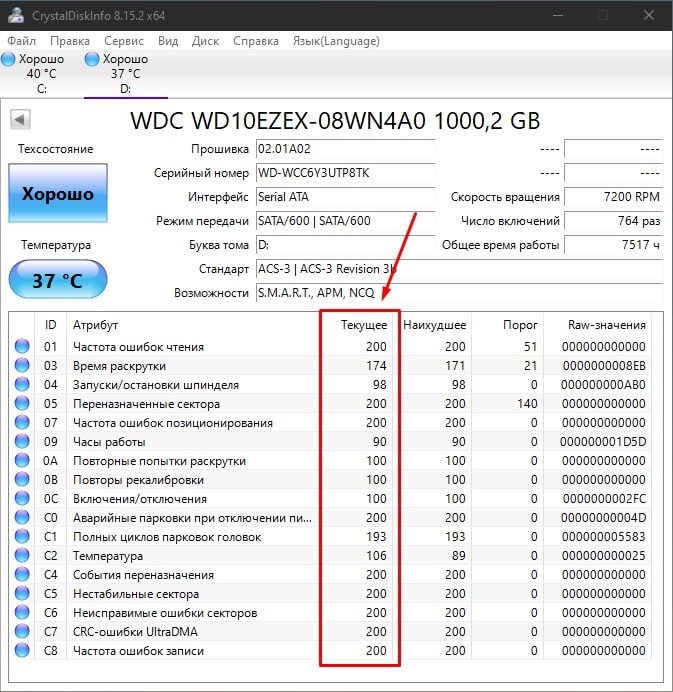This screenshot has width=673, height=692.
Task: Click blue status orb of attribute C5
Action: [22, 593]
